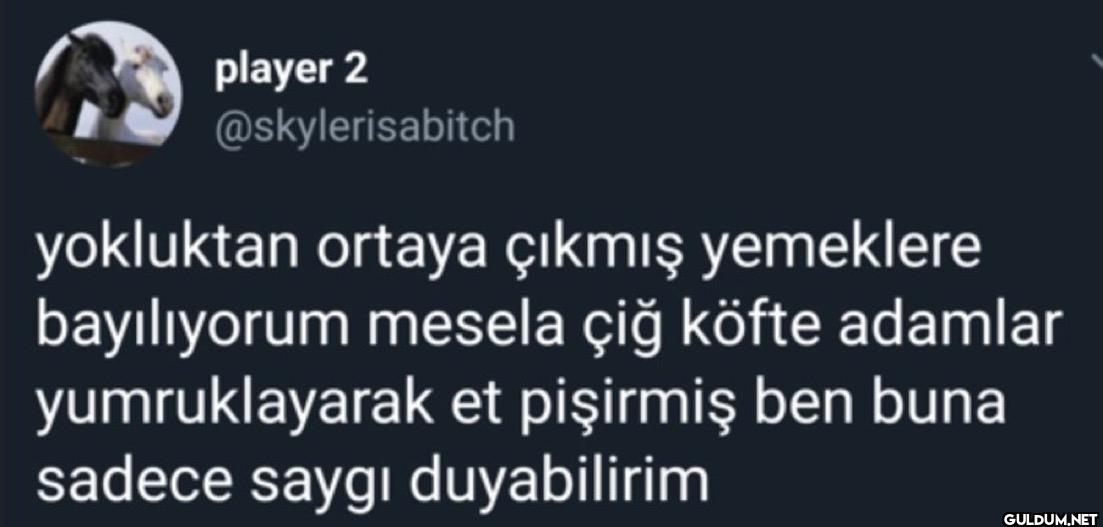Screen dimensions: 1103x527
Task: Select the first tweet line starting with yokluktan
Action: point(508,251)
